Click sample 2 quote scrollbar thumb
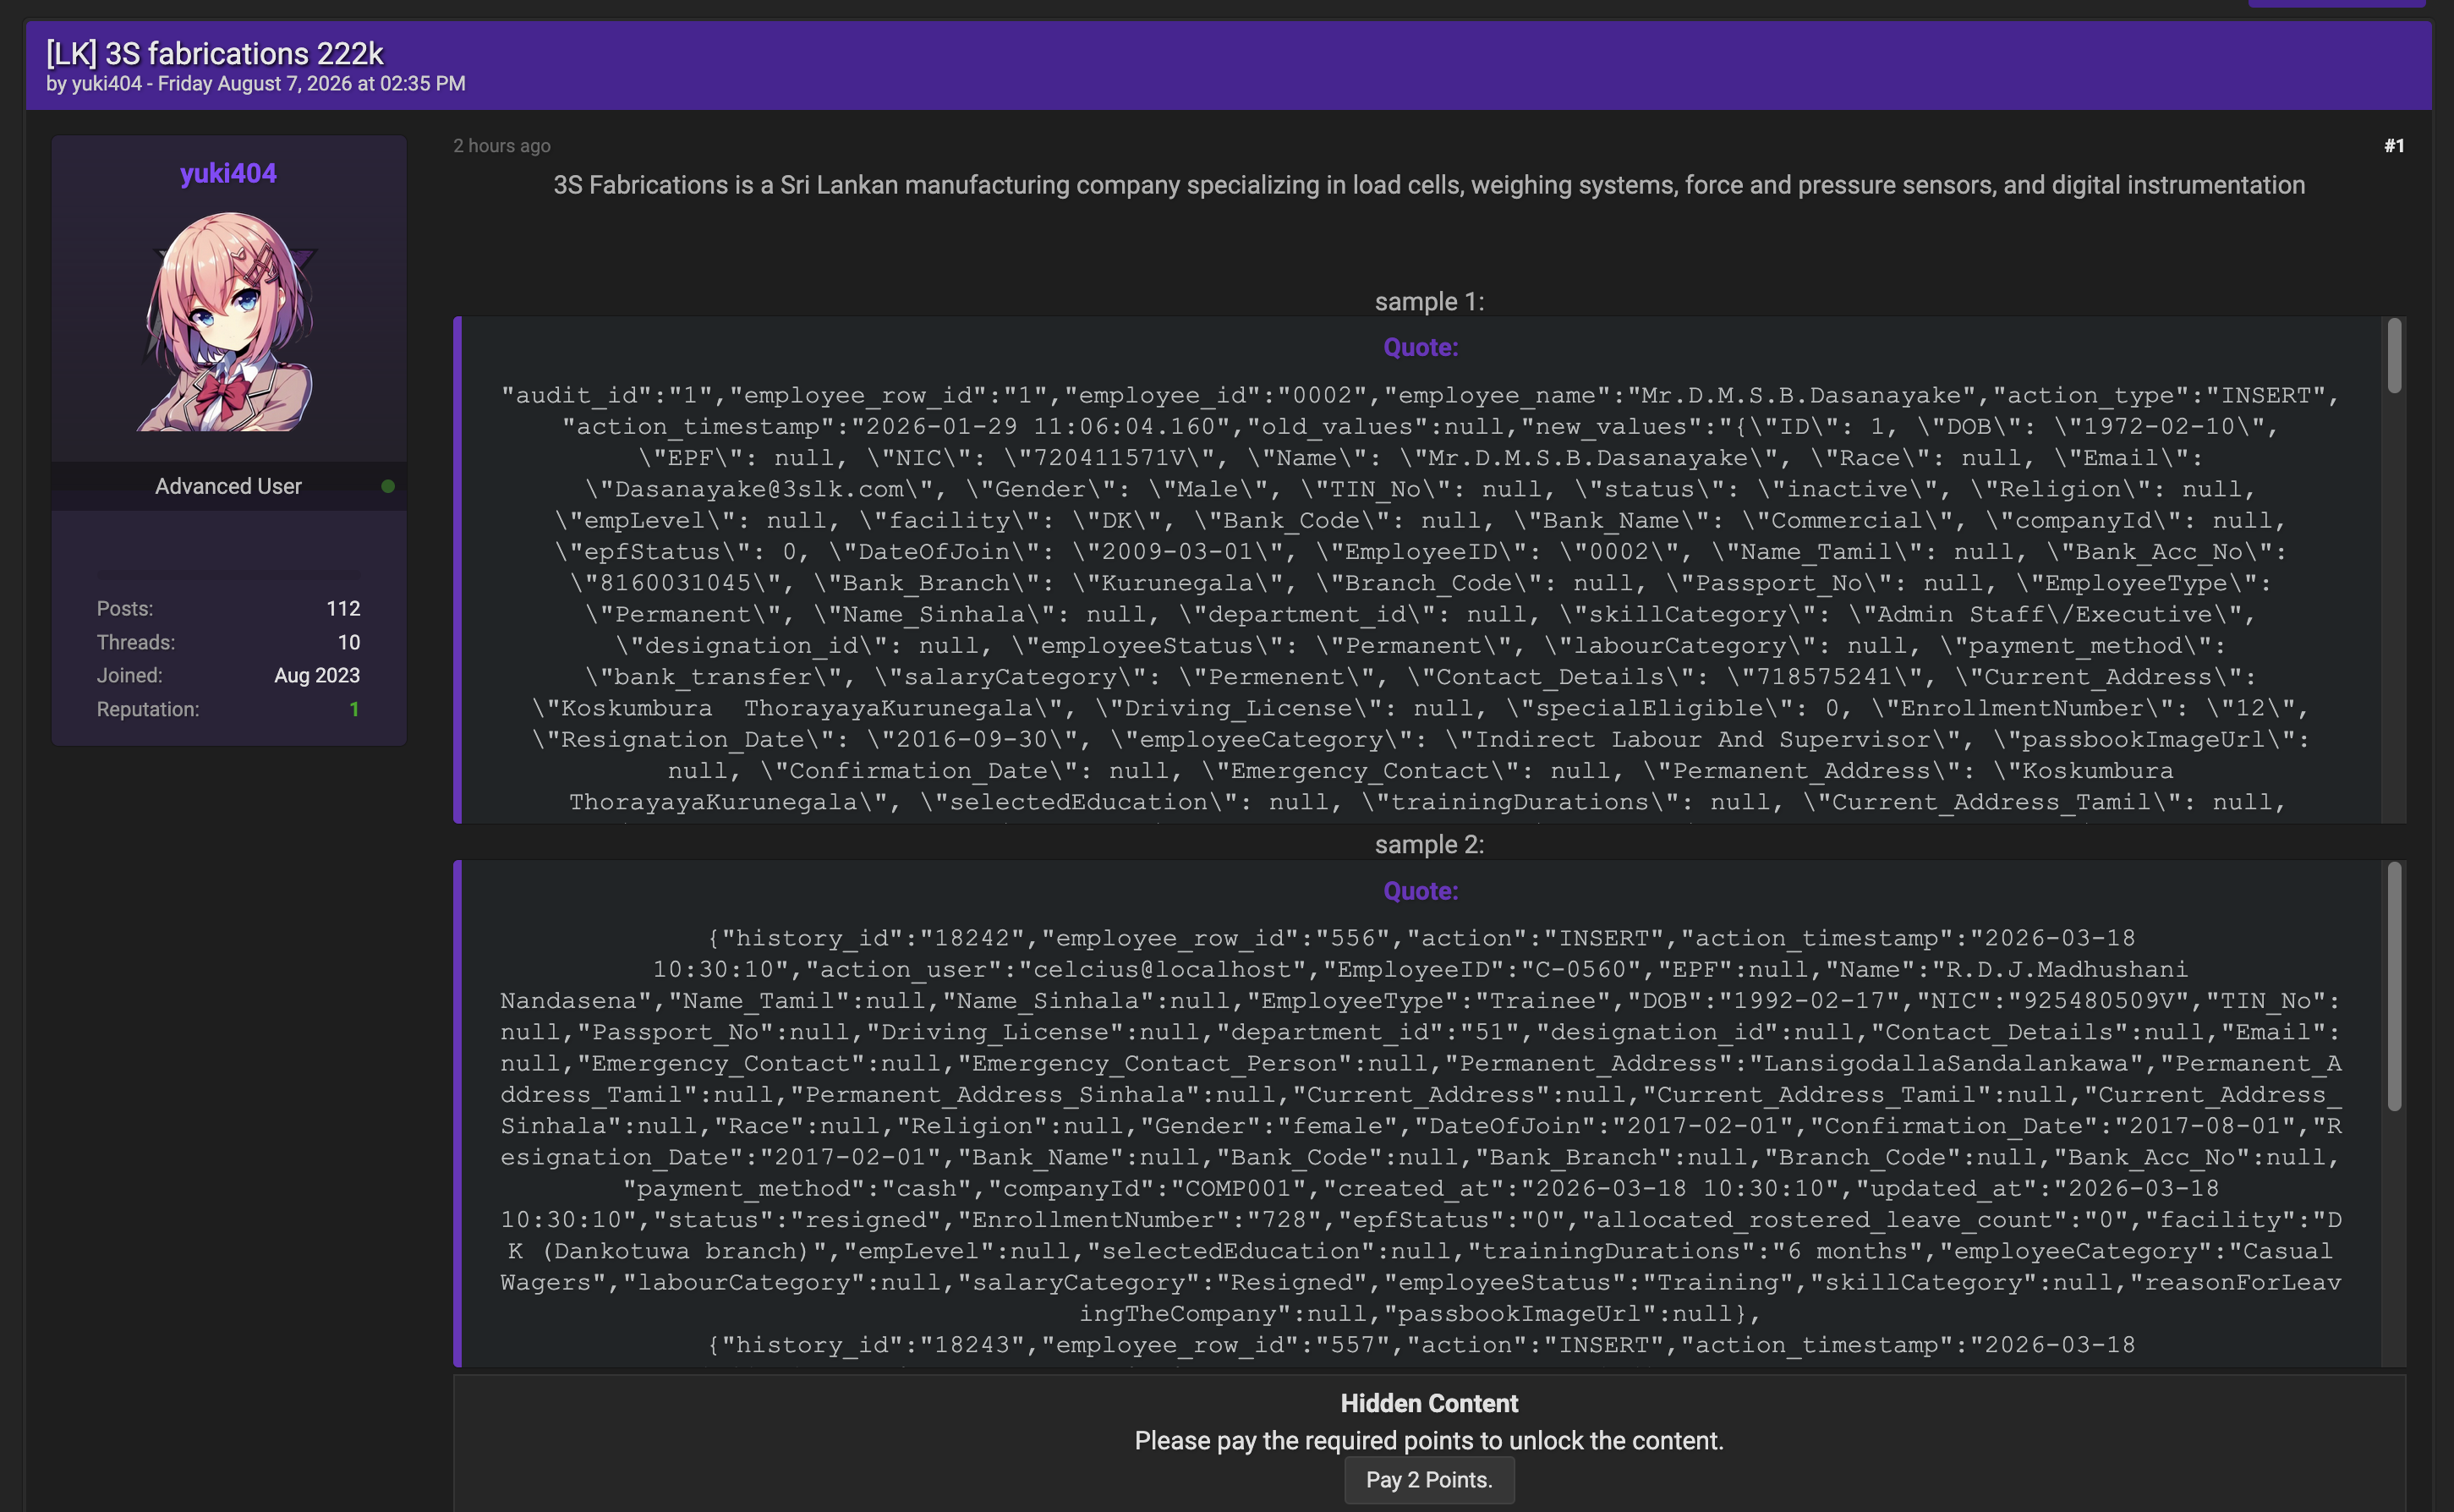Viewport: 2454px width, 1512px height. (2394, 985)
